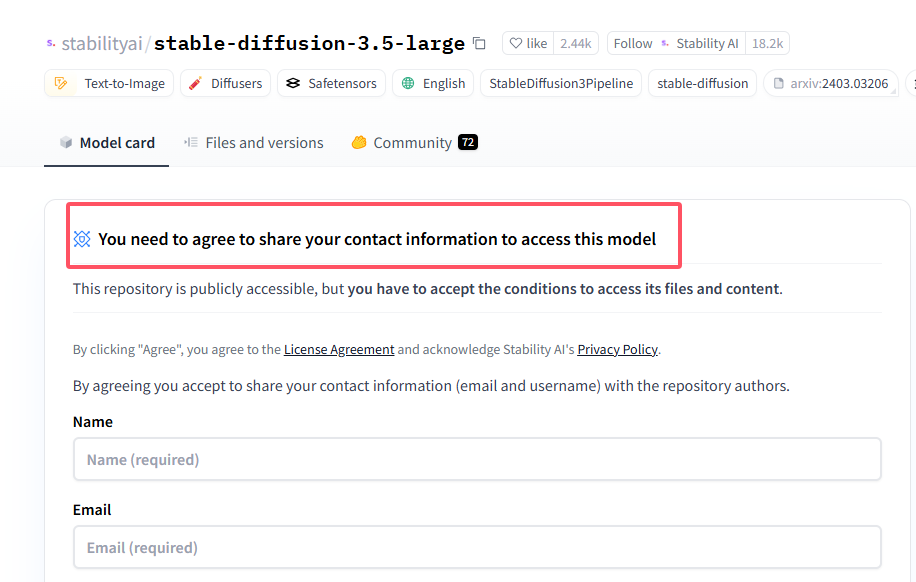Viewport: 916px width, 582px height.
Task: Select the Diffusers tag
Action: pyautogui.click(x=225, y=83)
